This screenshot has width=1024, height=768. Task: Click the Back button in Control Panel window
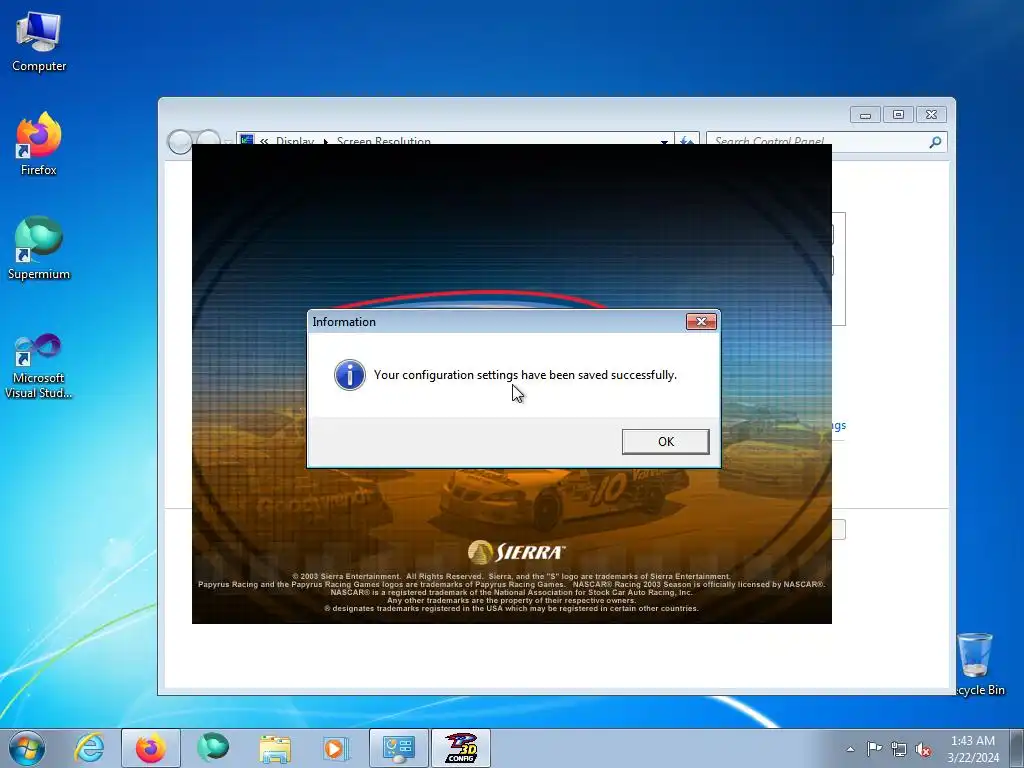coord(180,142)
